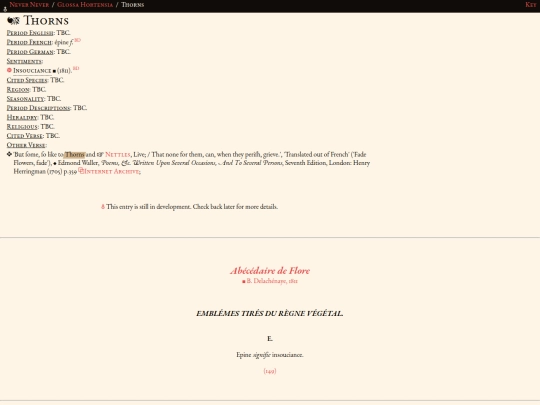This screenshot has height=405, width=540.
Task: Click the small anchor icon in the top-left corner
Action: 5,9
